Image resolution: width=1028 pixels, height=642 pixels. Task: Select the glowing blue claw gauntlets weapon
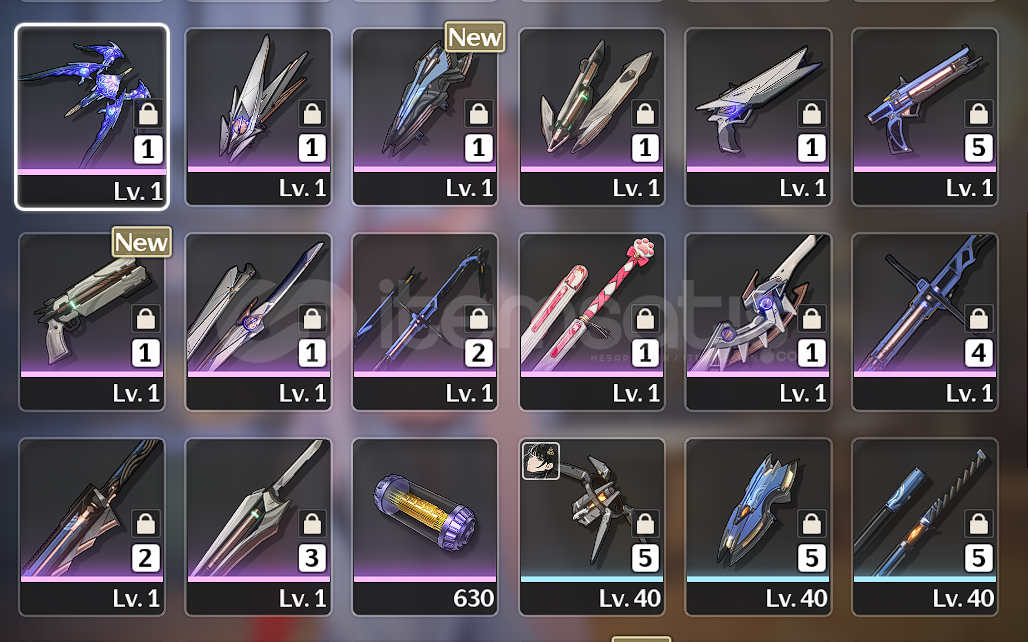92,117
